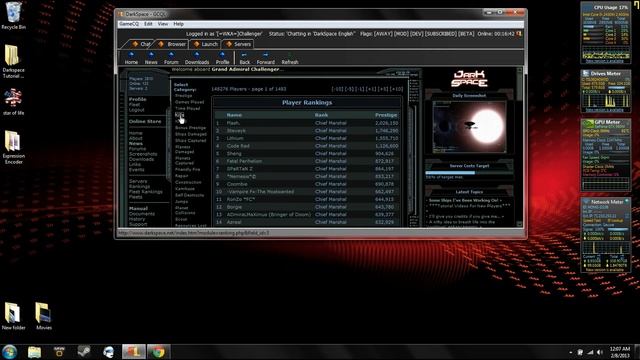Open Online Store in site sidebar
640x360 pixels.
pyautogui.click(x=145, y=122)
